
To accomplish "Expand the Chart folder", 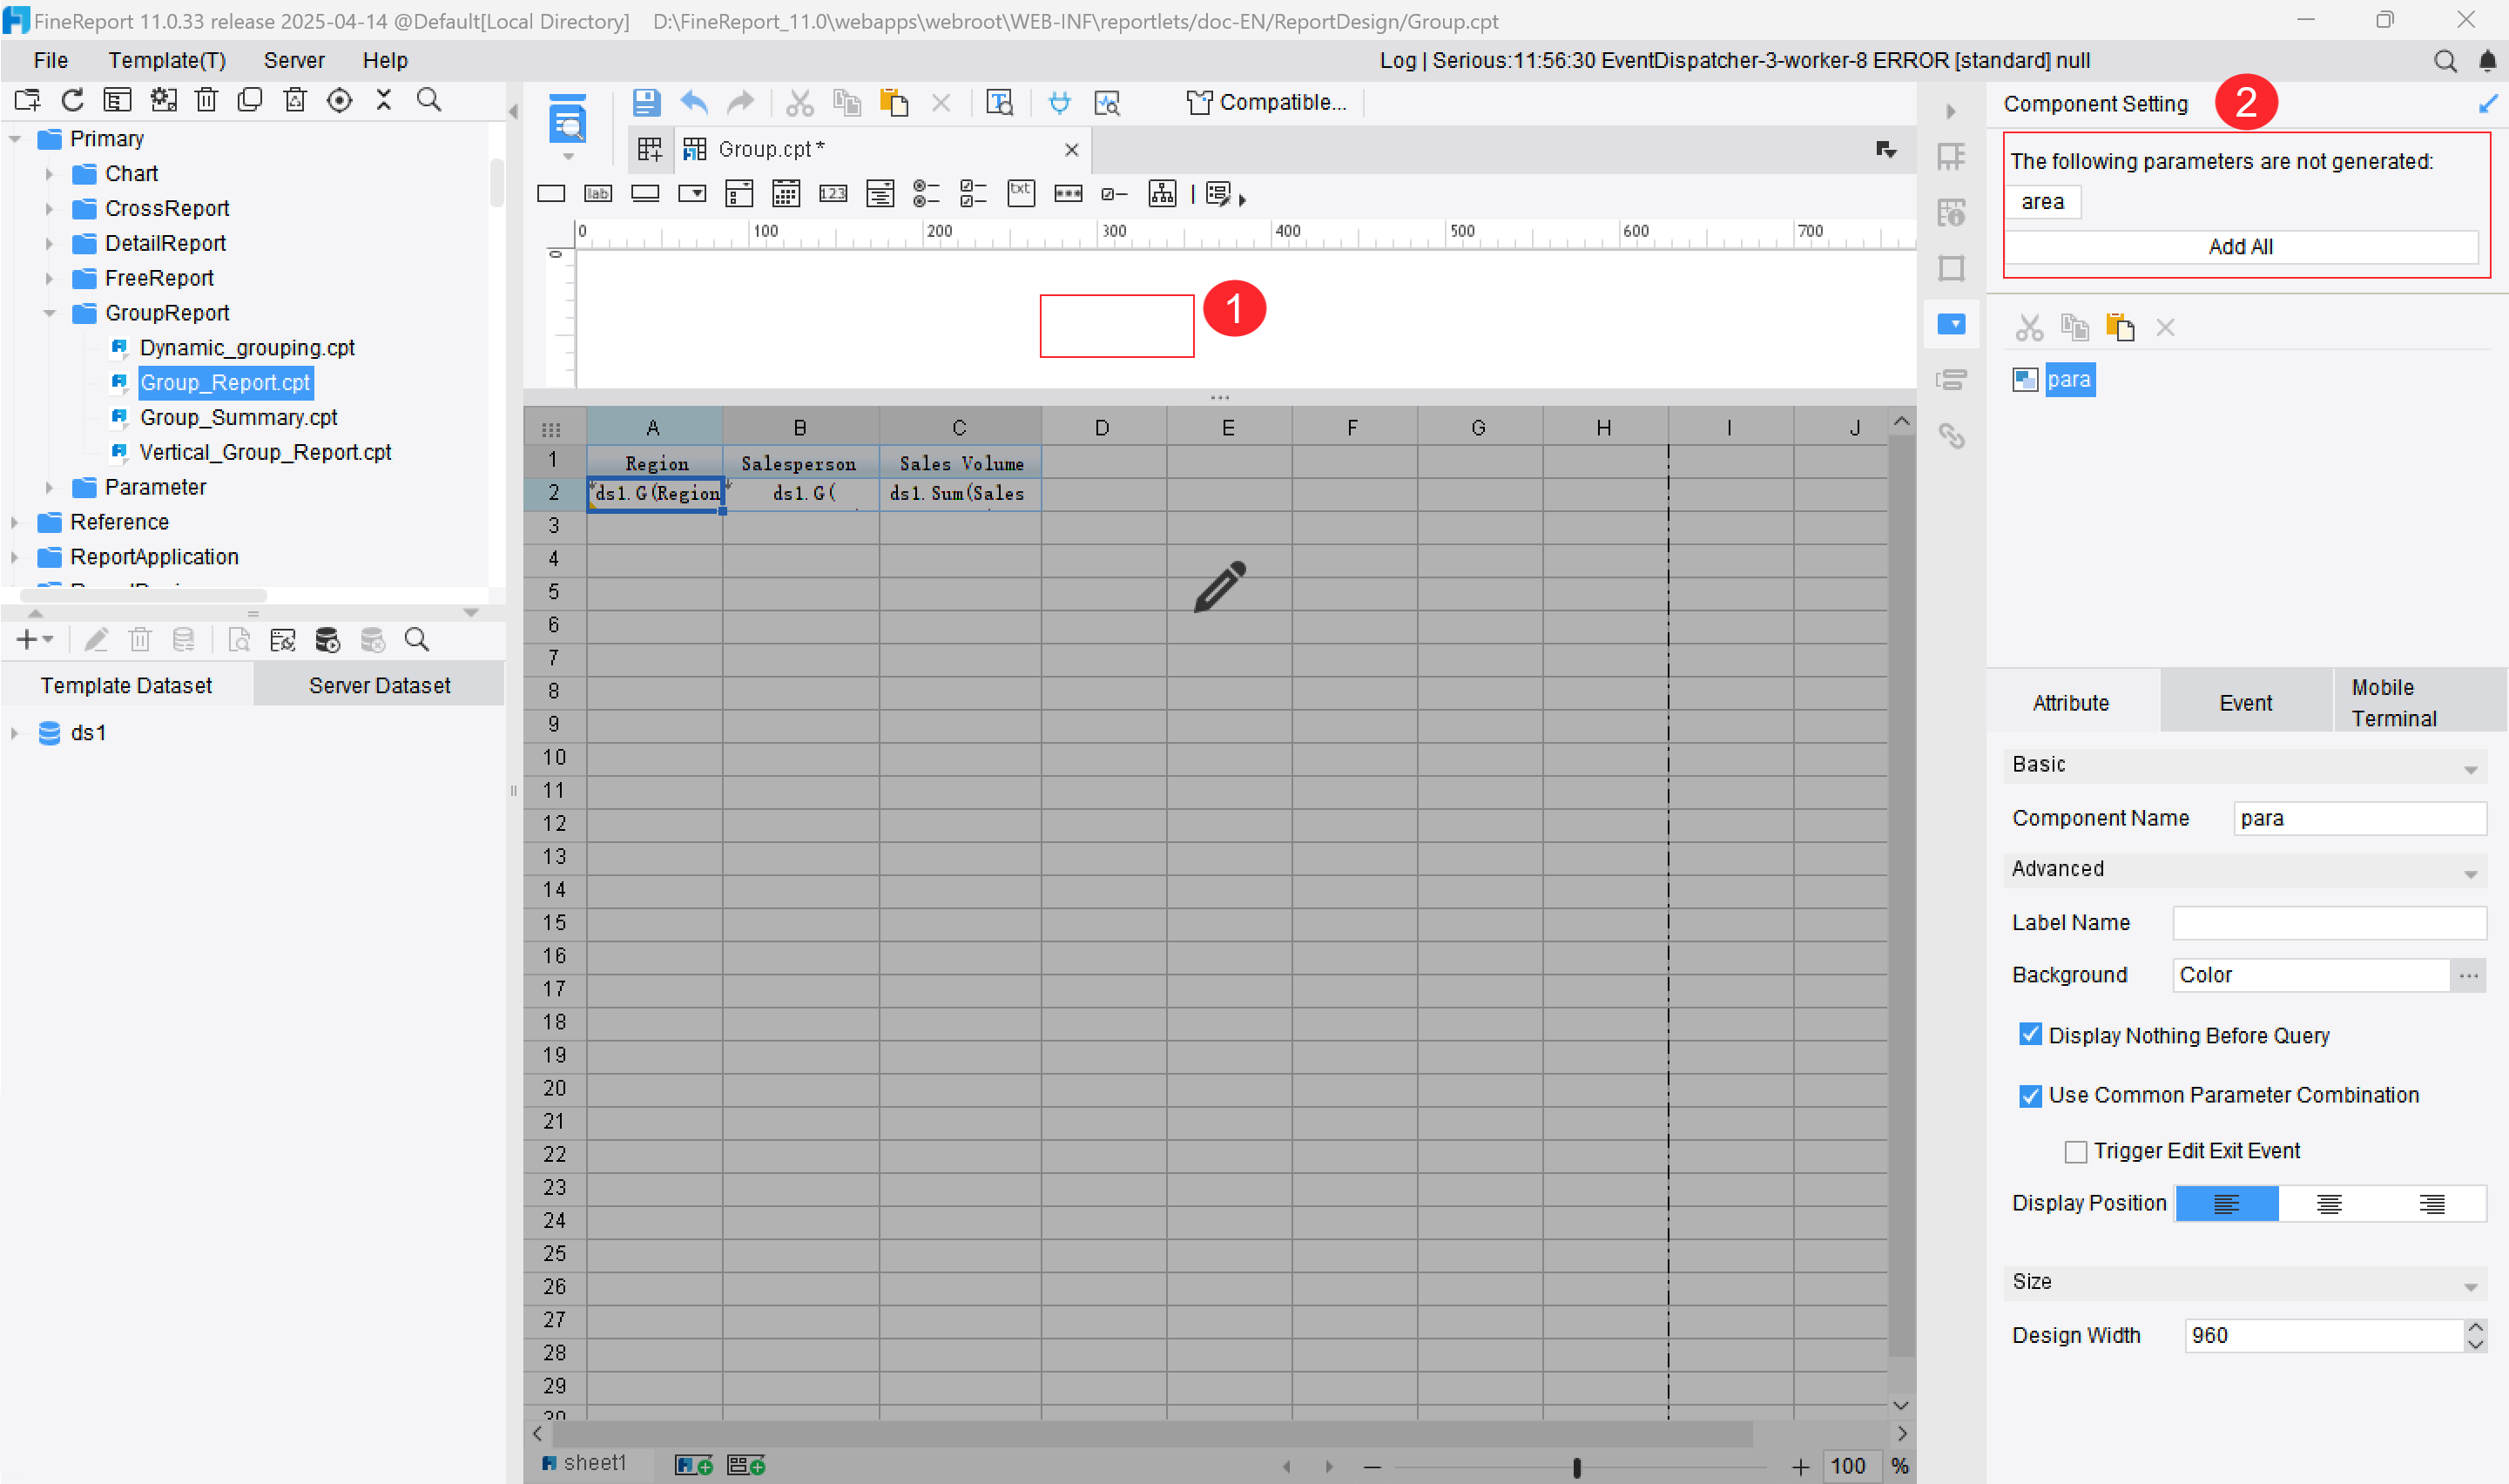I will (x=49, y=174).
